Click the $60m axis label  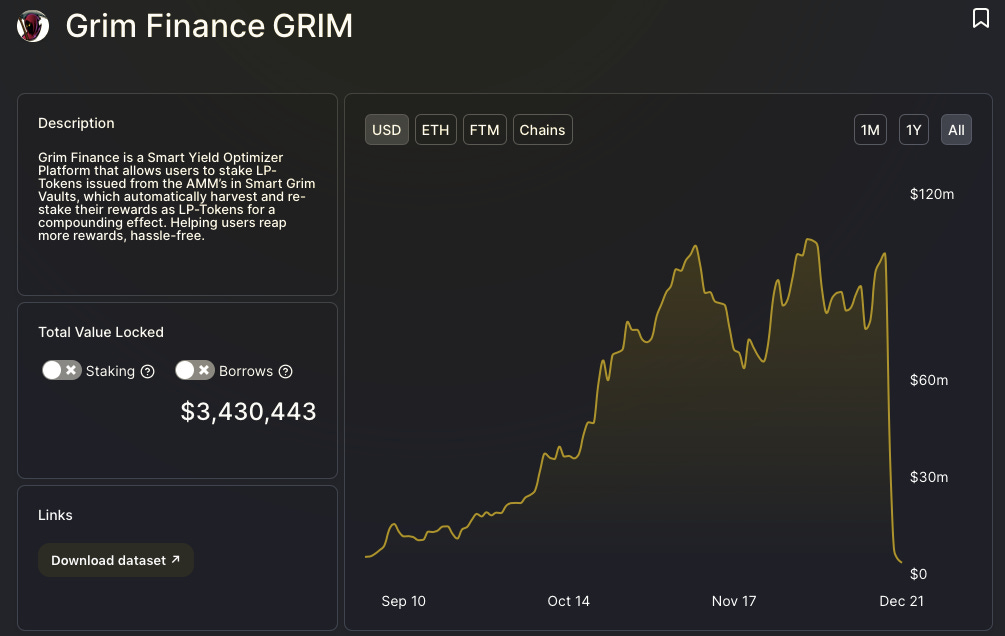pos(929,380)
